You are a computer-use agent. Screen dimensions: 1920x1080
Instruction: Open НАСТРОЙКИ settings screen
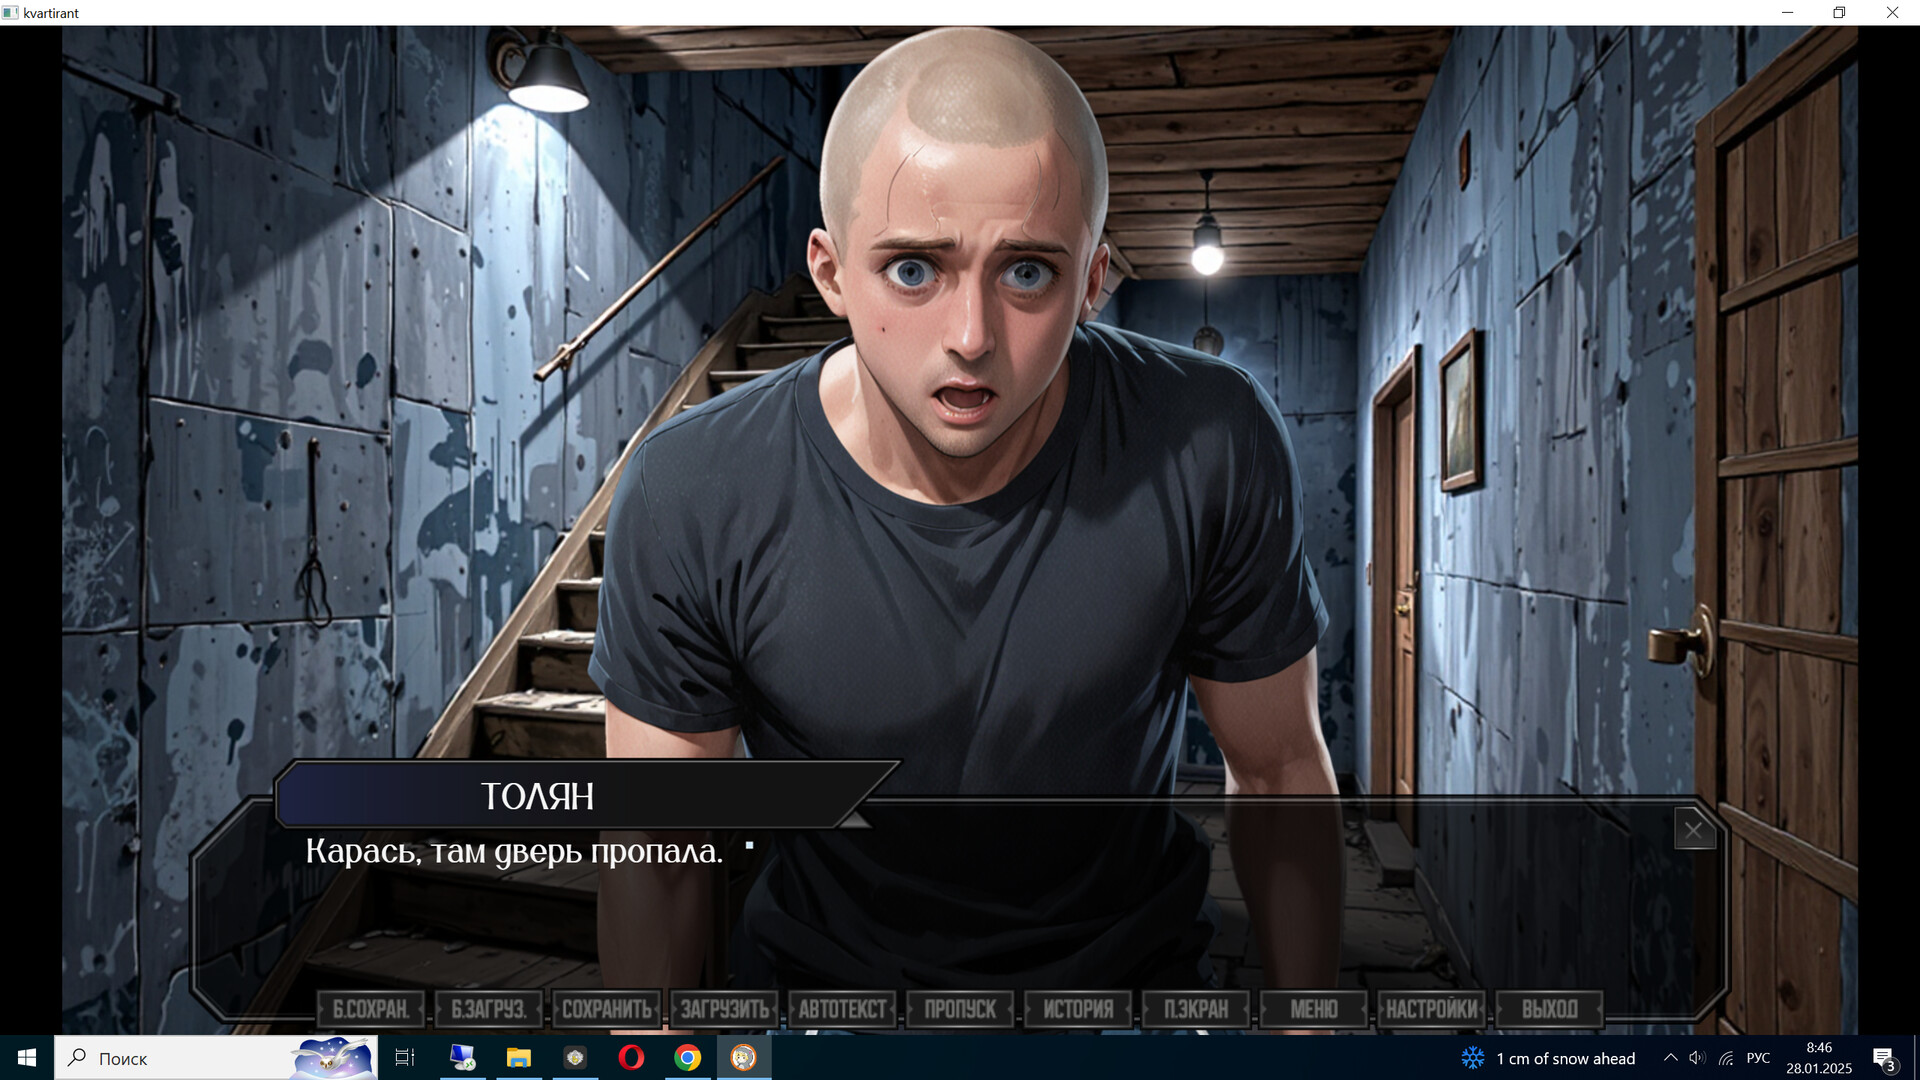click(1432, 1008)
